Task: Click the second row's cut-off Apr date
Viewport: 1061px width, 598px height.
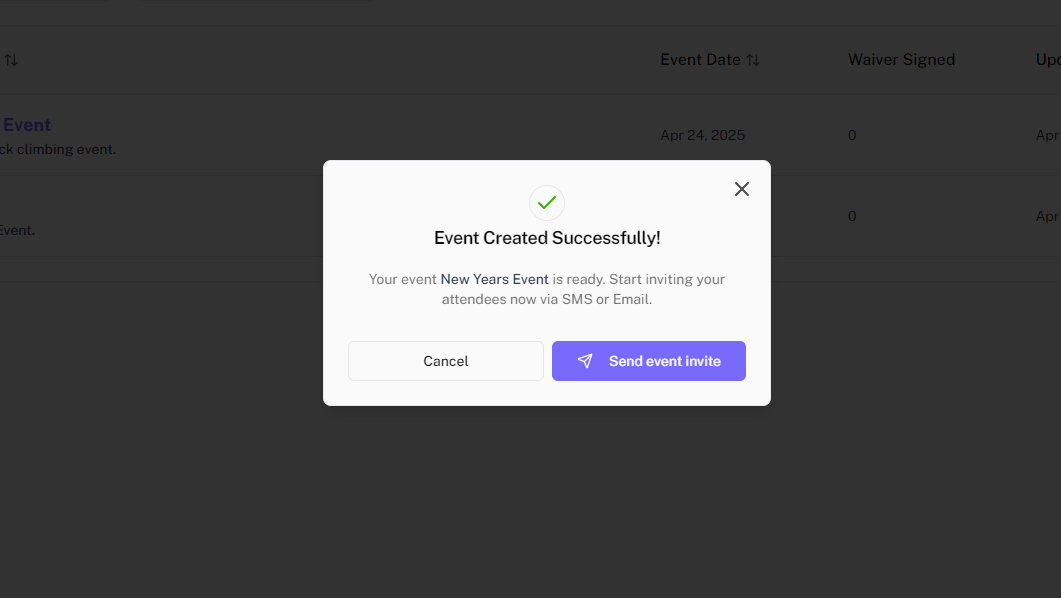Action: (1048, 216)
